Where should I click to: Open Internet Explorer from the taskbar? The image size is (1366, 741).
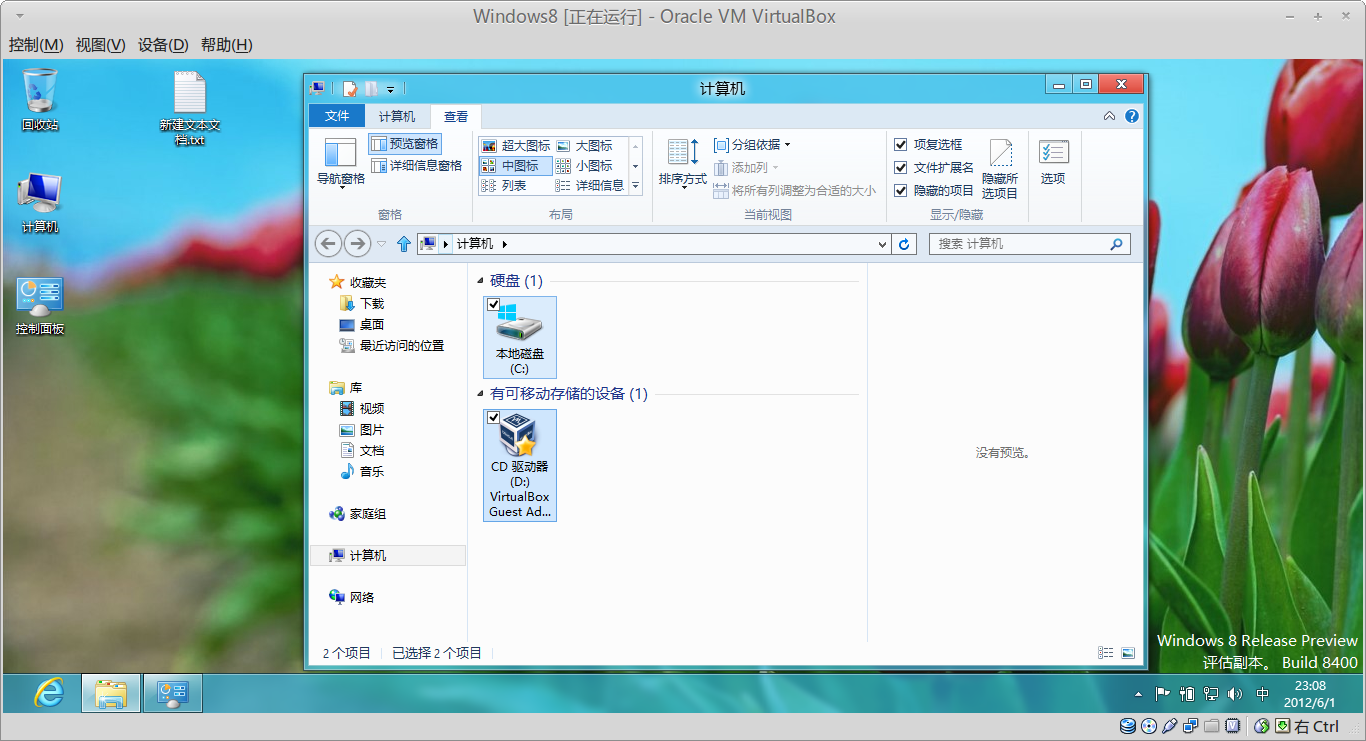48,693
